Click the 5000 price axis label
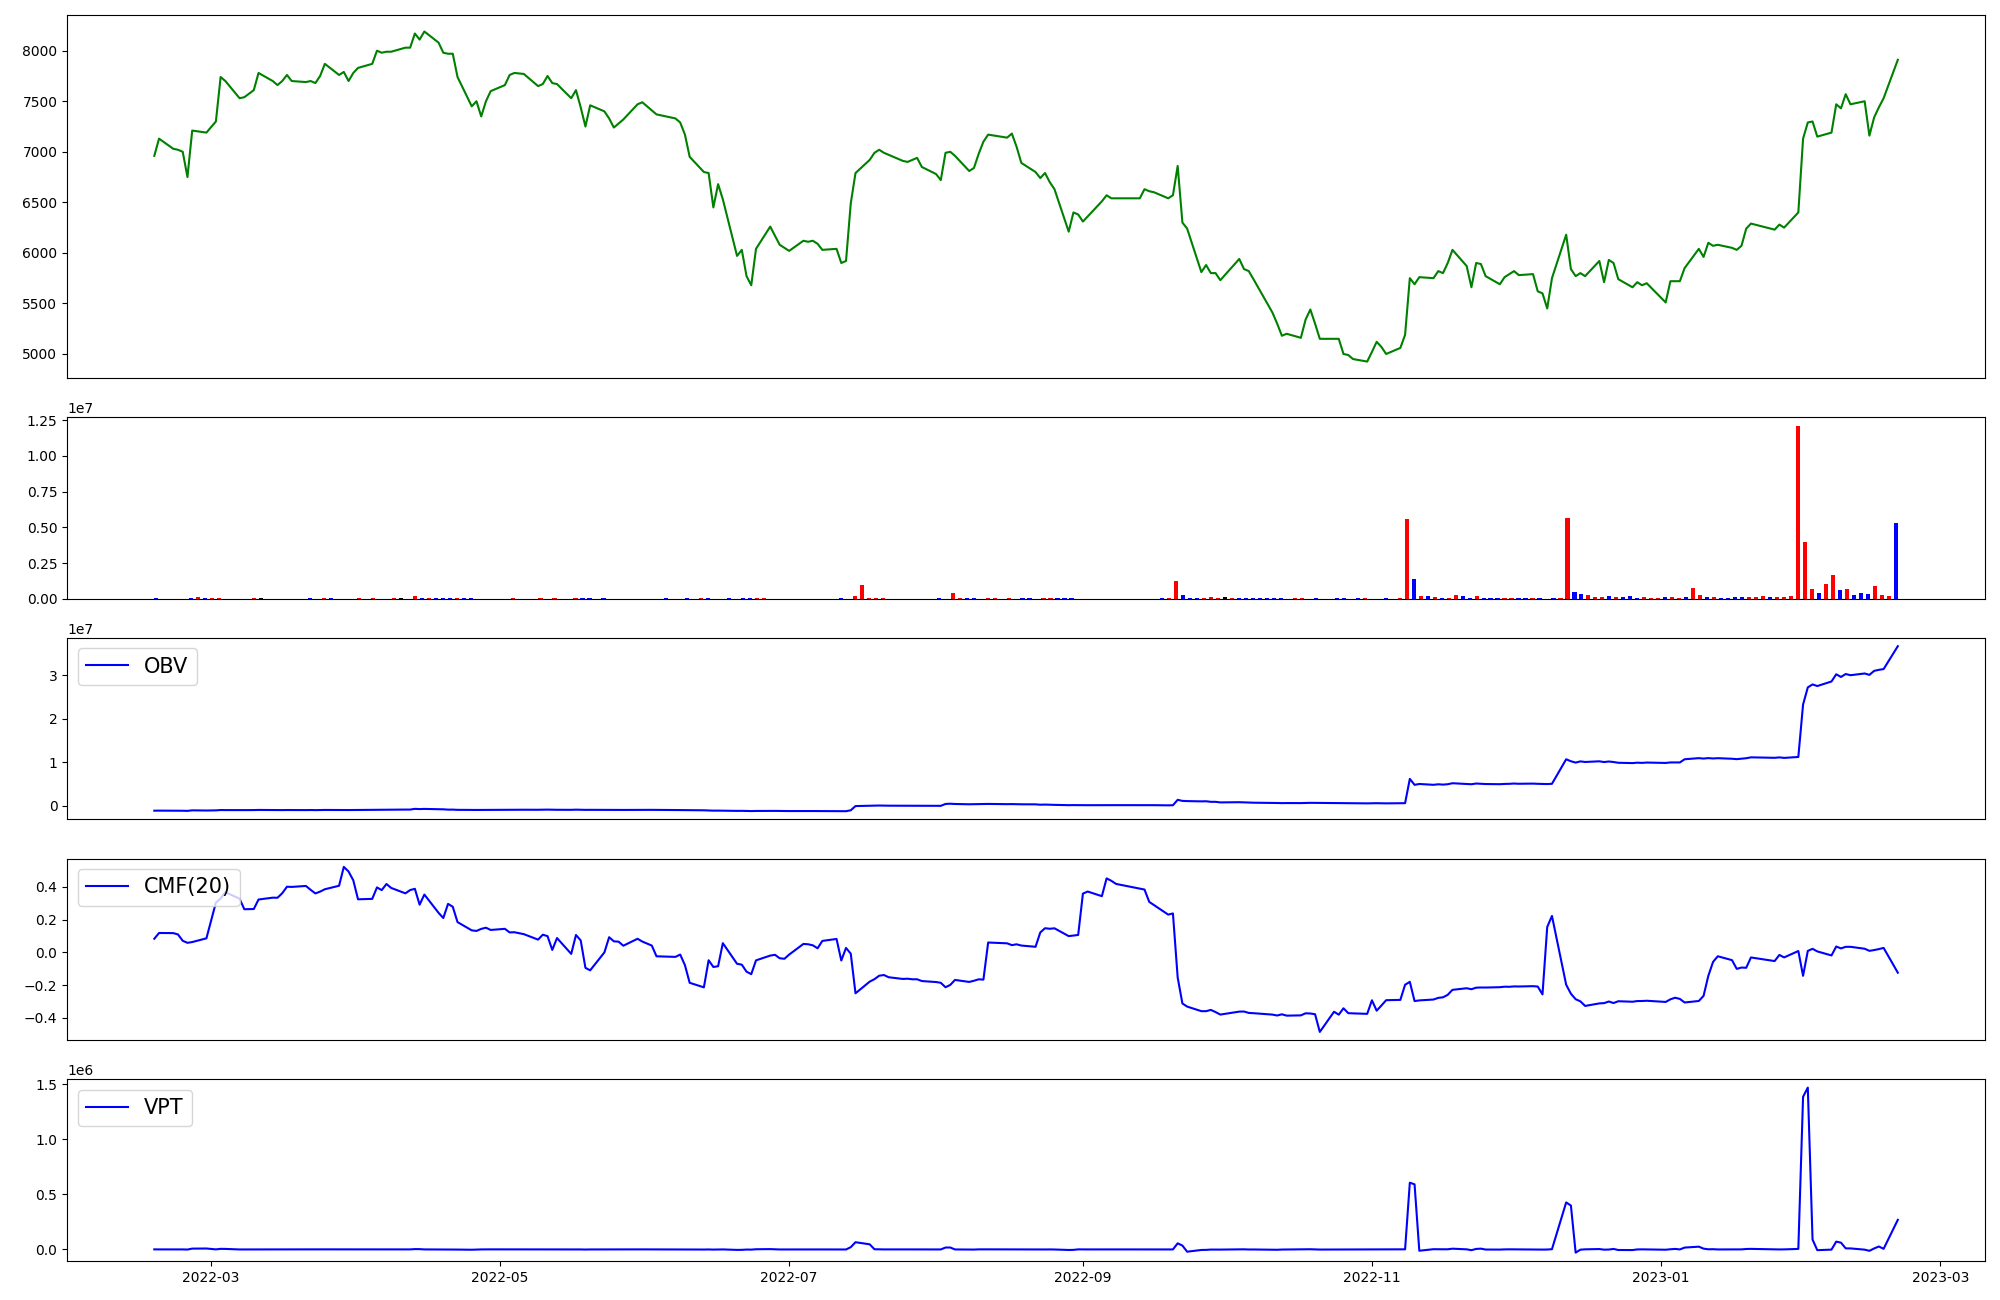This screenshot has width=2000, height=1300. click(x=39, y=354)
